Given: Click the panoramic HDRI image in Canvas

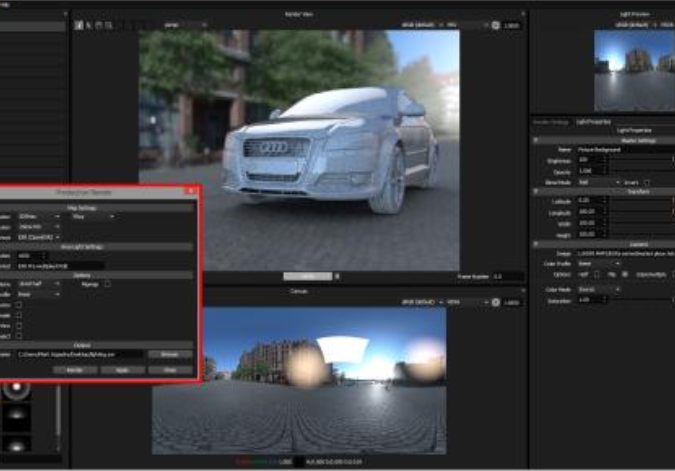Looking at the screenshot, I should [299, 381].
